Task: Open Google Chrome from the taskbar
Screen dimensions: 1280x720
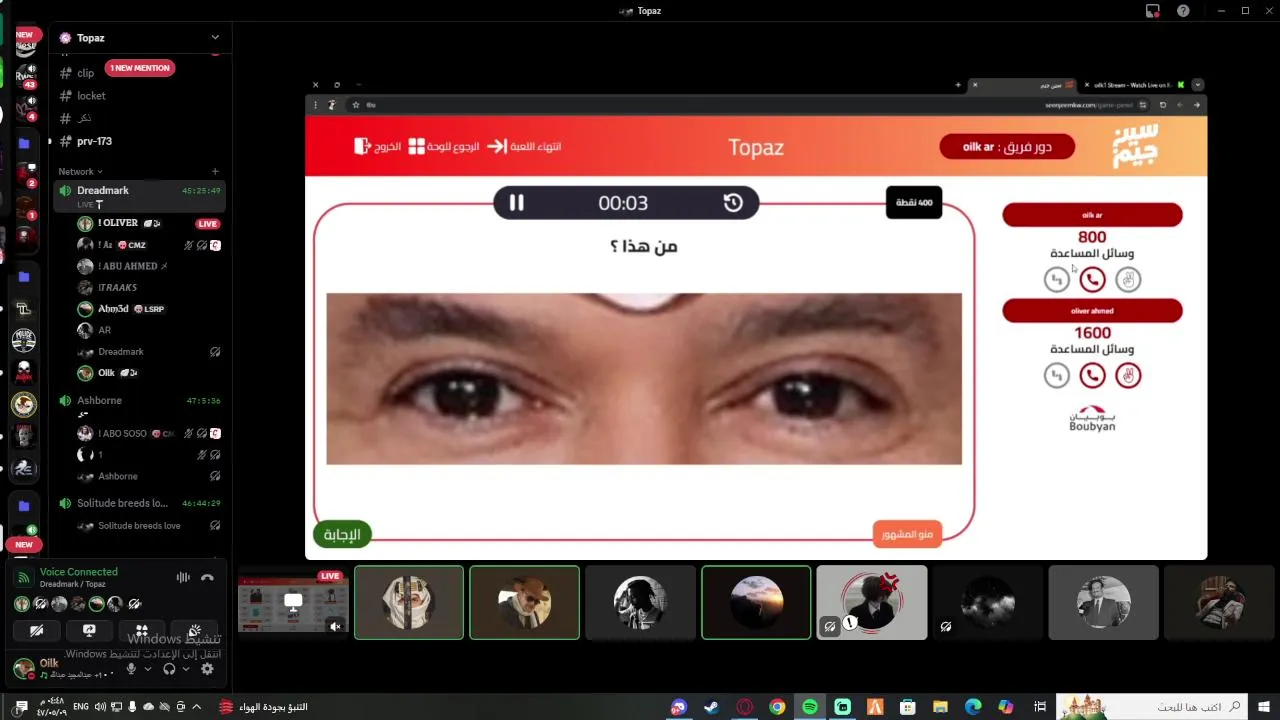Action: [x=777, y=707]
